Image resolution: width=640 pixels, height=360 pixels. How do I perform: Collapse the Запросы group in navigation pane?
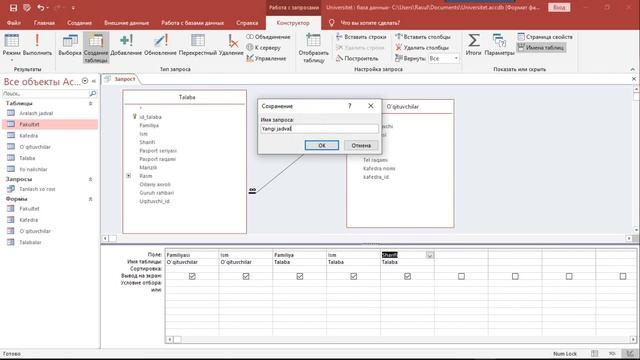coord(91,179)
